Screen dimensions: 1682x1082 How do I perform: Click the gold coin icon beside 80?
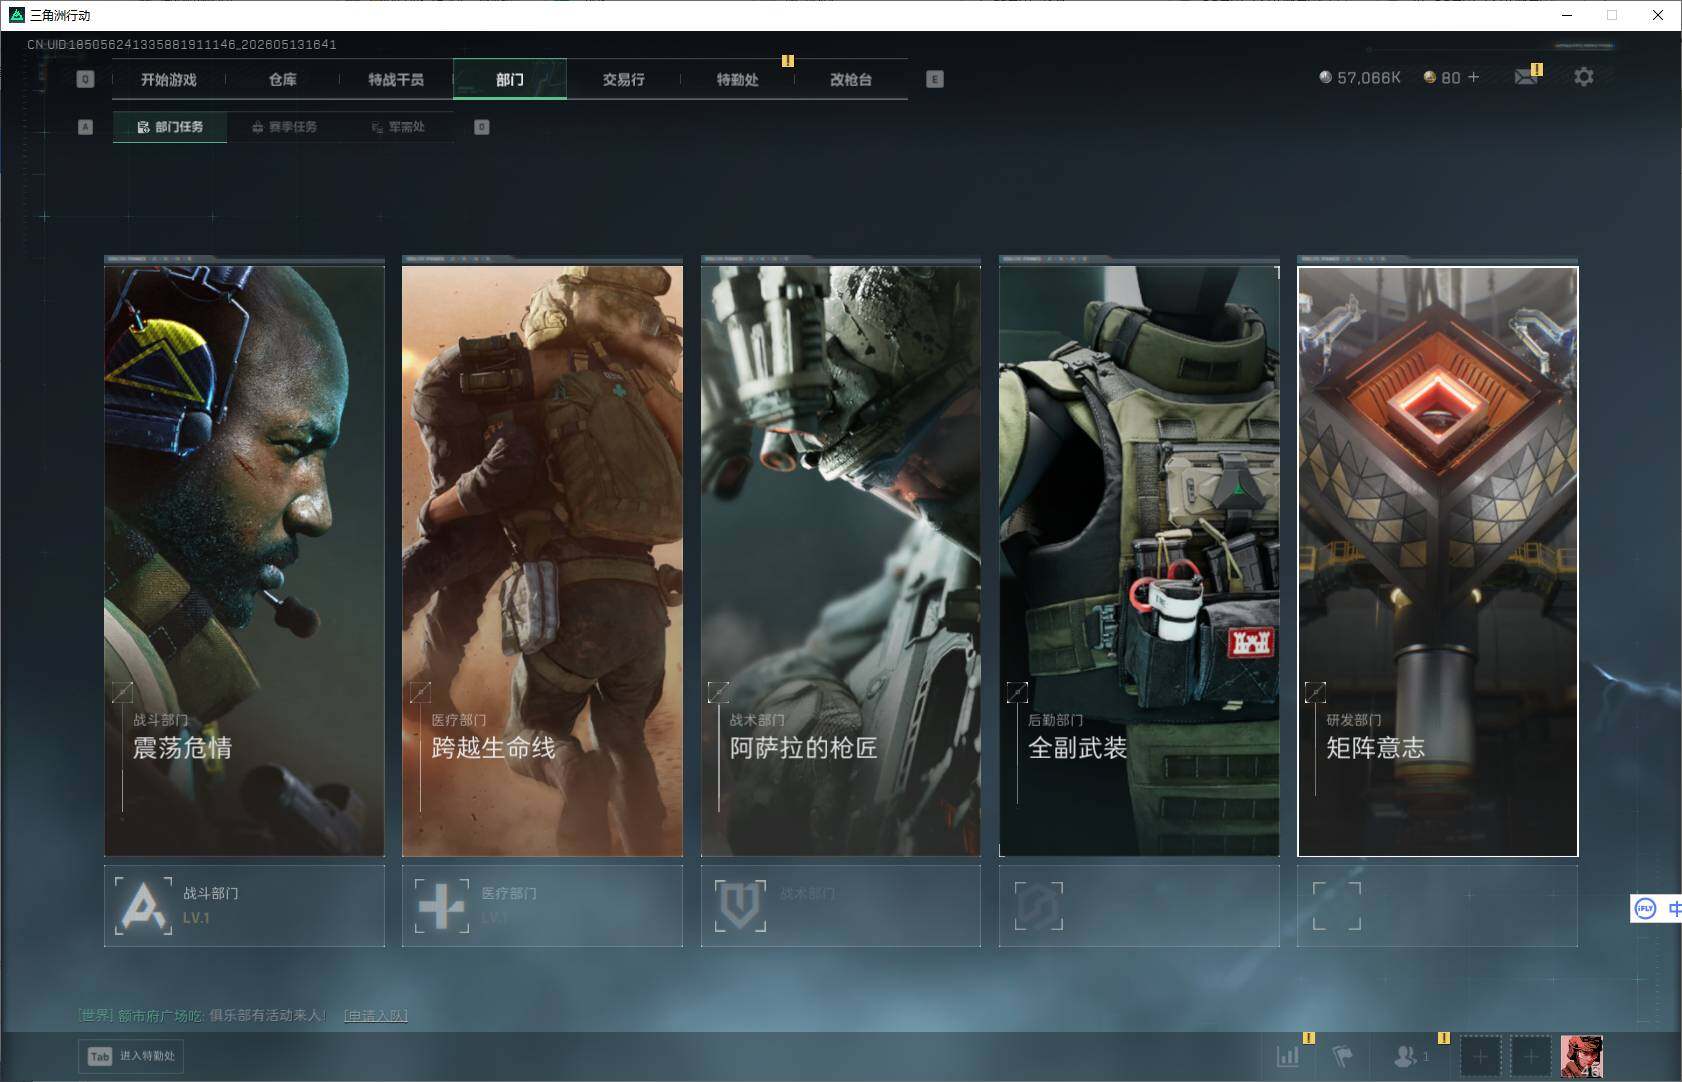[x=1430, y=77]
